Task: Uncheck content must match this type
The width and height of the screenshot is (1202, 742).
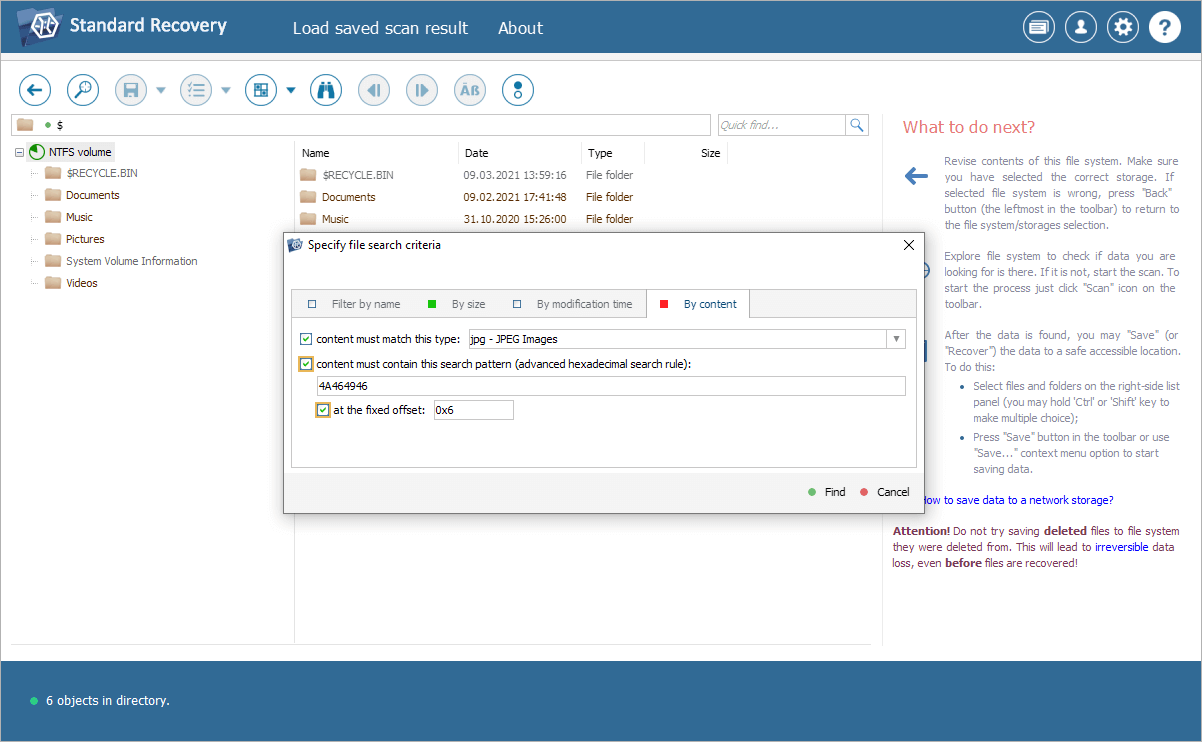Action: click(307, 339)
